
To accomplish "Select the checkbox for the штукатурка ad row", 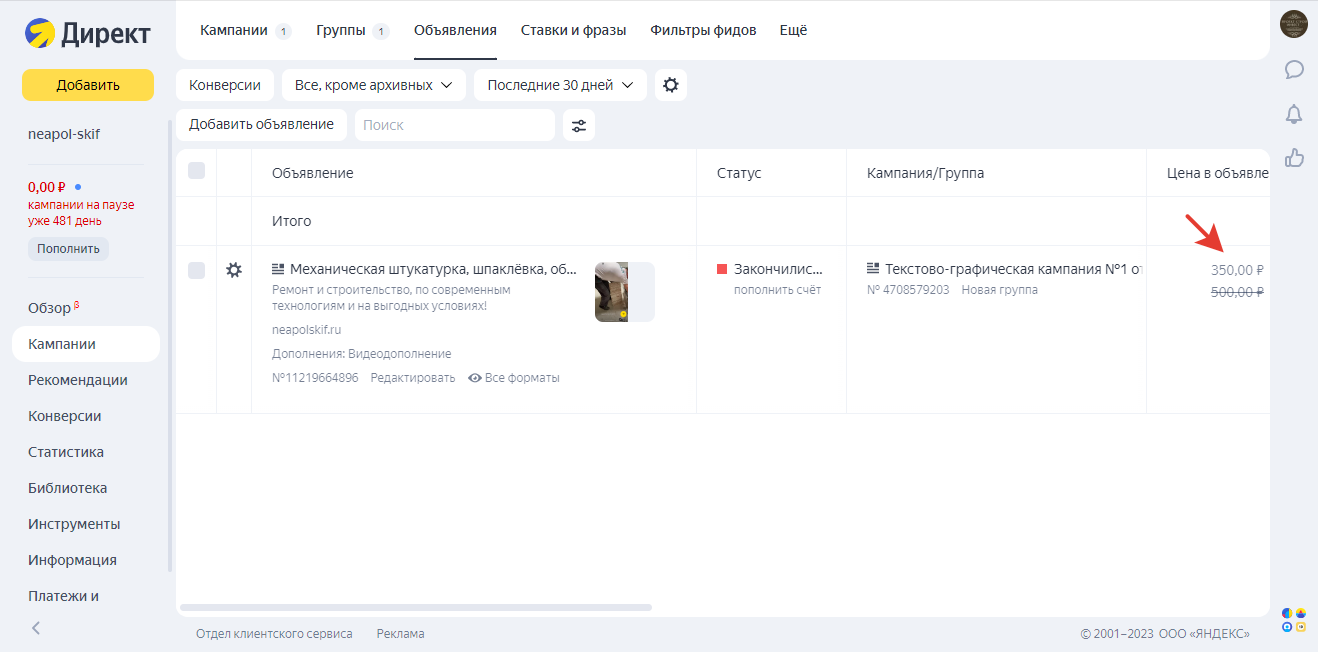I will click(x=196, y=270).
